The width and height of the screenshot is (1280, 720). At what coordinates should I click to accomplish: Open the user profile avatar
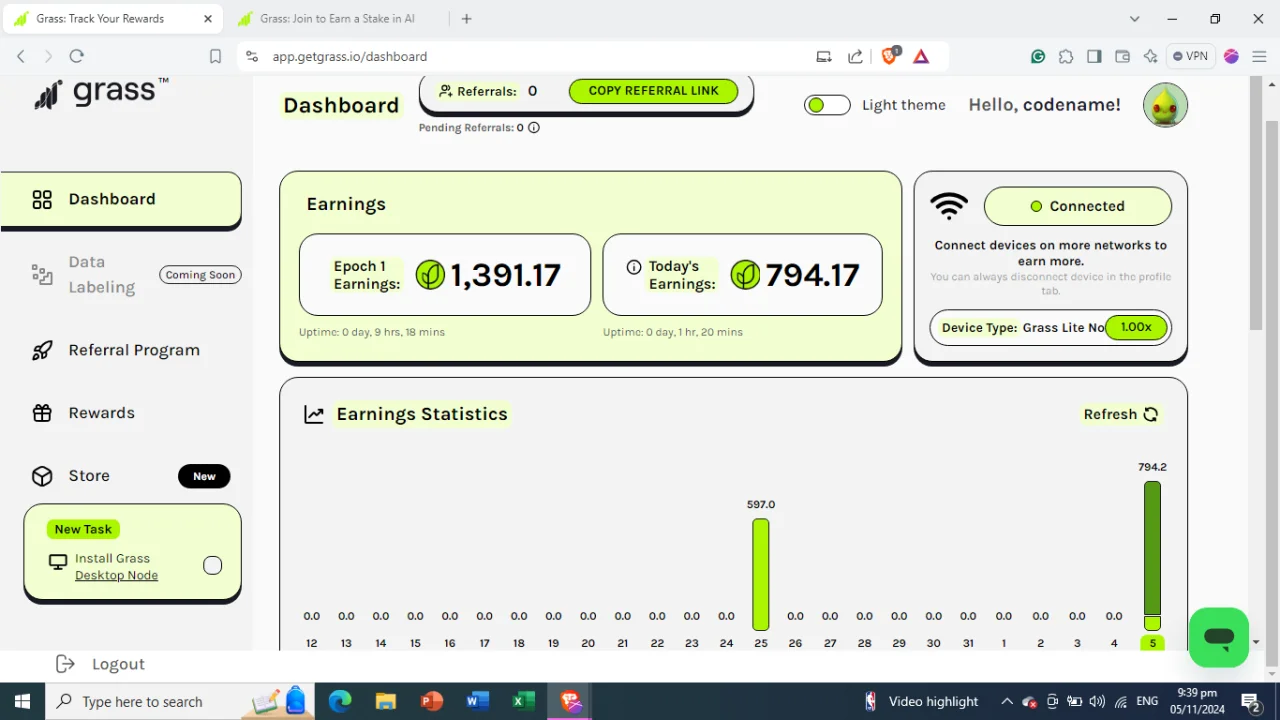pos(1165,105)
